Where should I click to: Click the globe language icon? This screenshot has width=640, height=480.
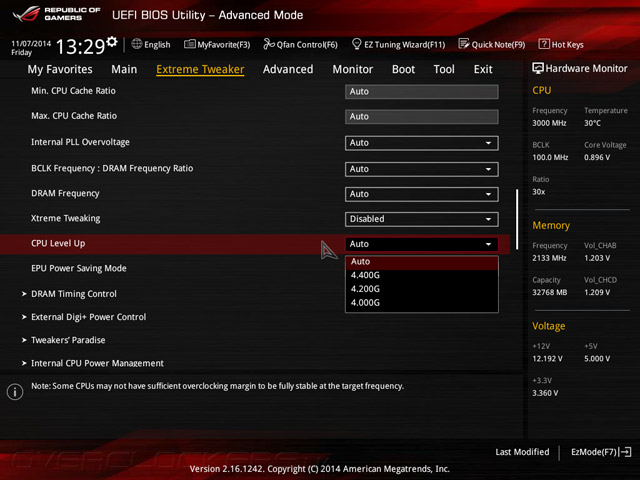pos(137,44)
